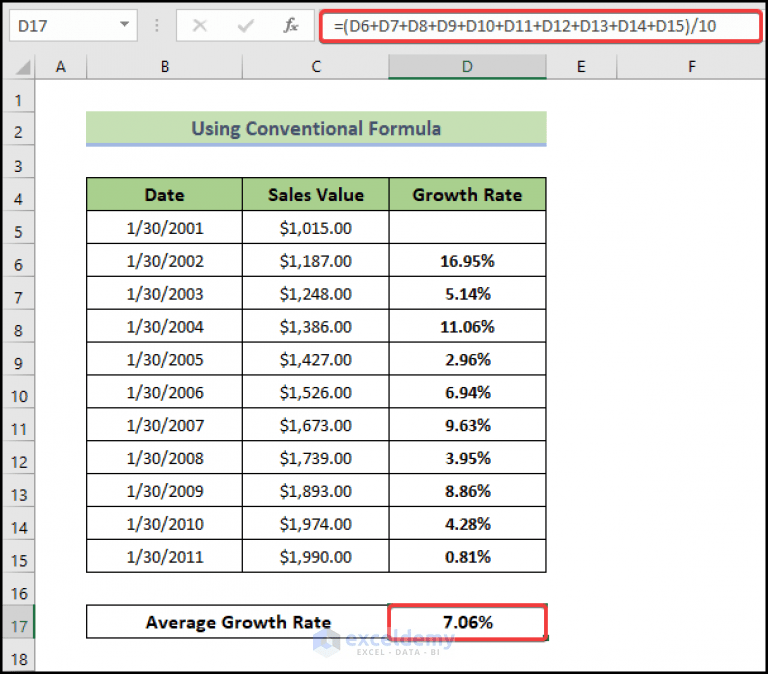Select the cell with date 1/30/2008
Image resolution: width=768 pixels, height=674 pixels.
tap(165, 457)
